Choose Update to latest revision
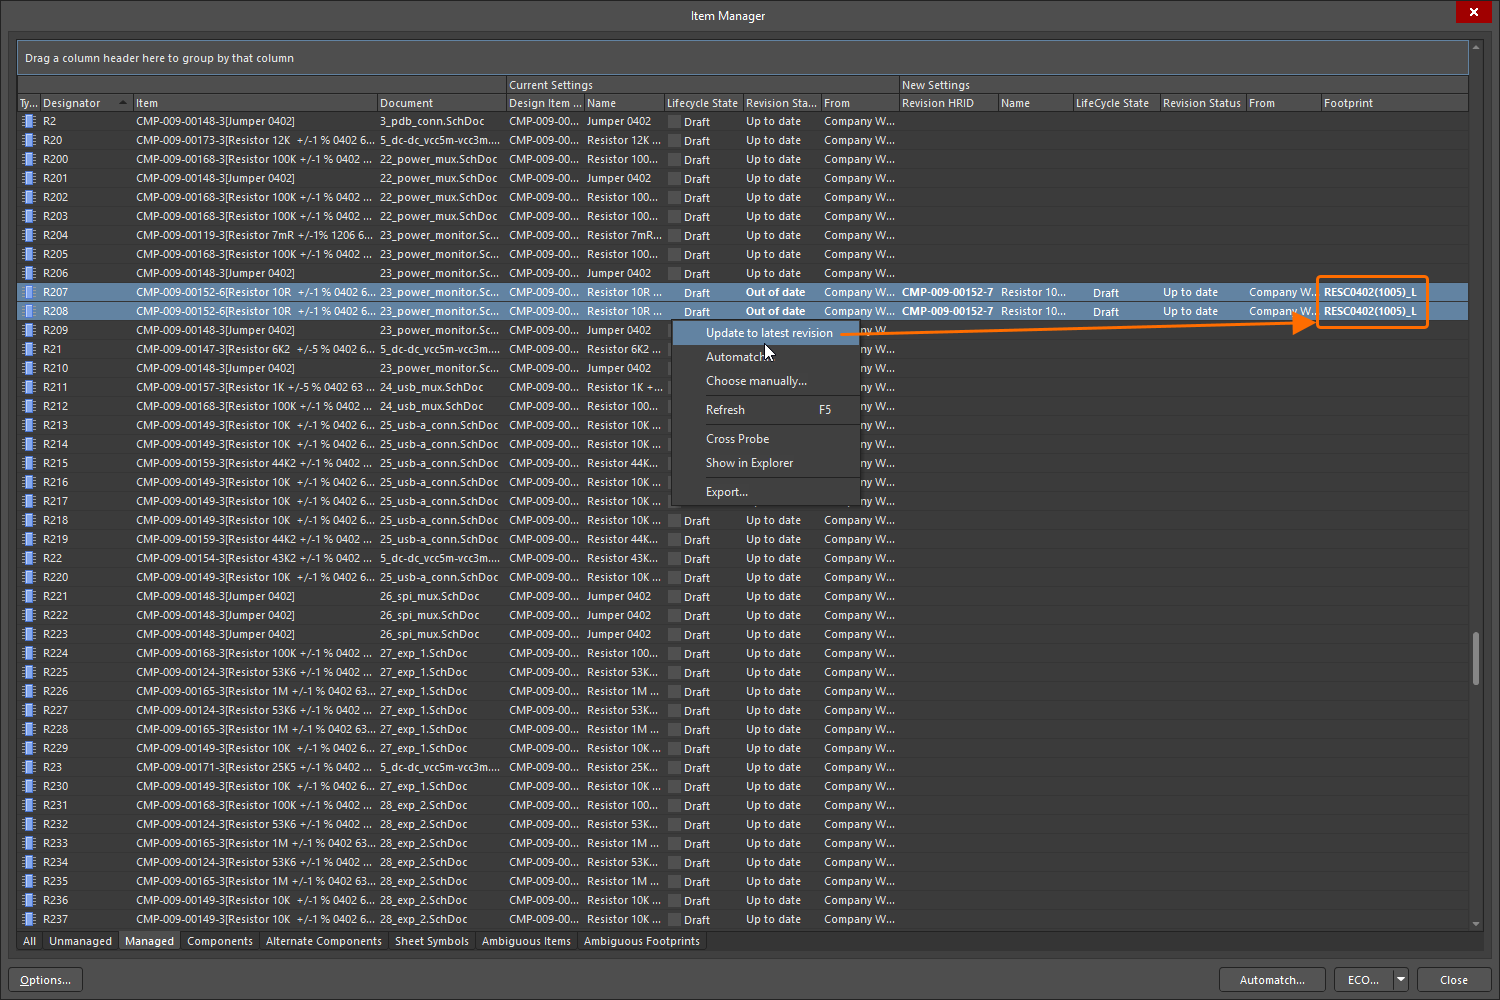This screenshot has height=1000, width=1500. tap(768, 333)
